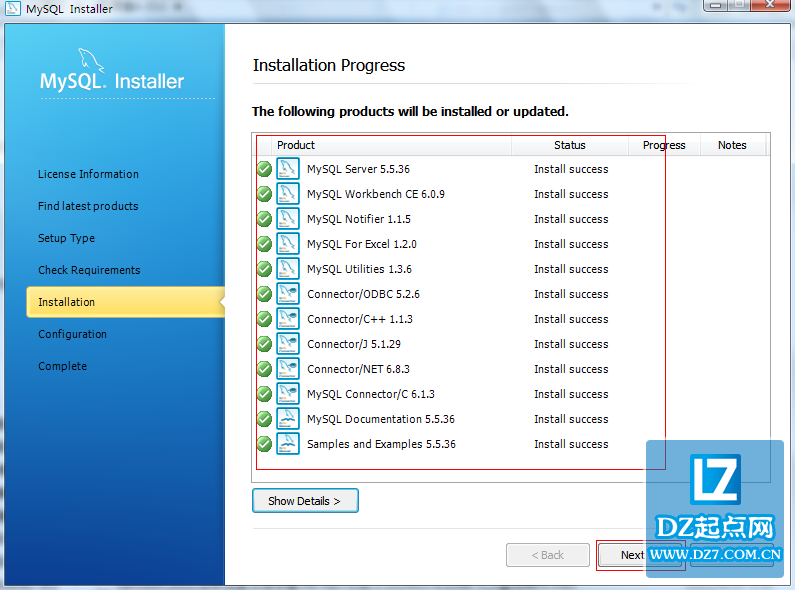Click the MySQL Workbench CE 6.0.9 product icon
795x590 pixels.
287,194
